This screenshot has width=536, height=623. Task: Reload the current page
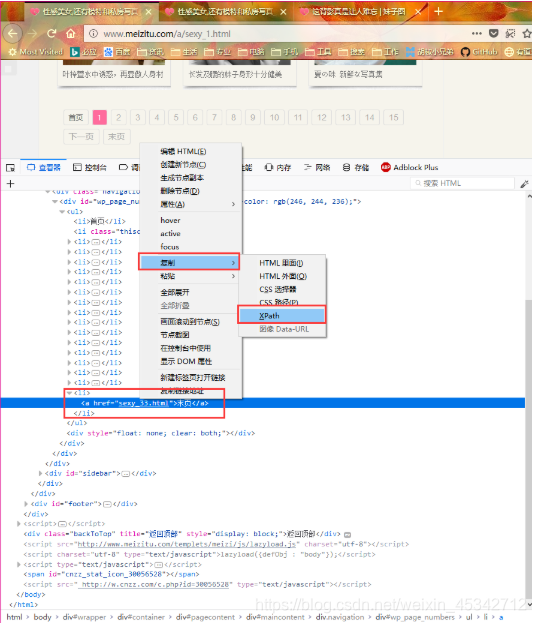tap(51, 34)
